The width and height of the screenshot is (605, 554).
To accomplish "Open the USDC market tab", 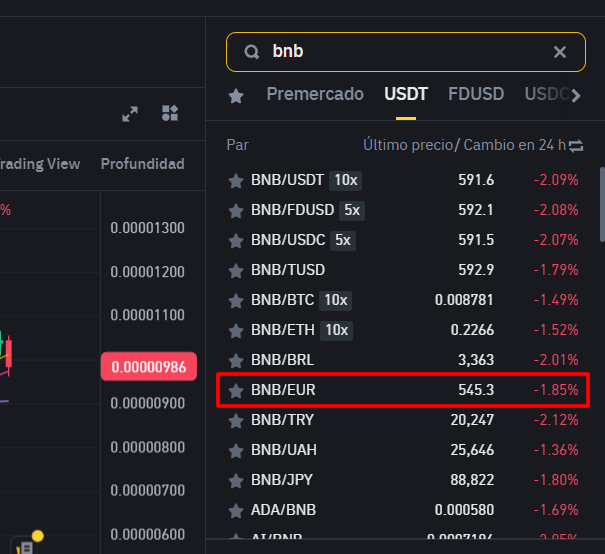I will [x=546, y=94].
